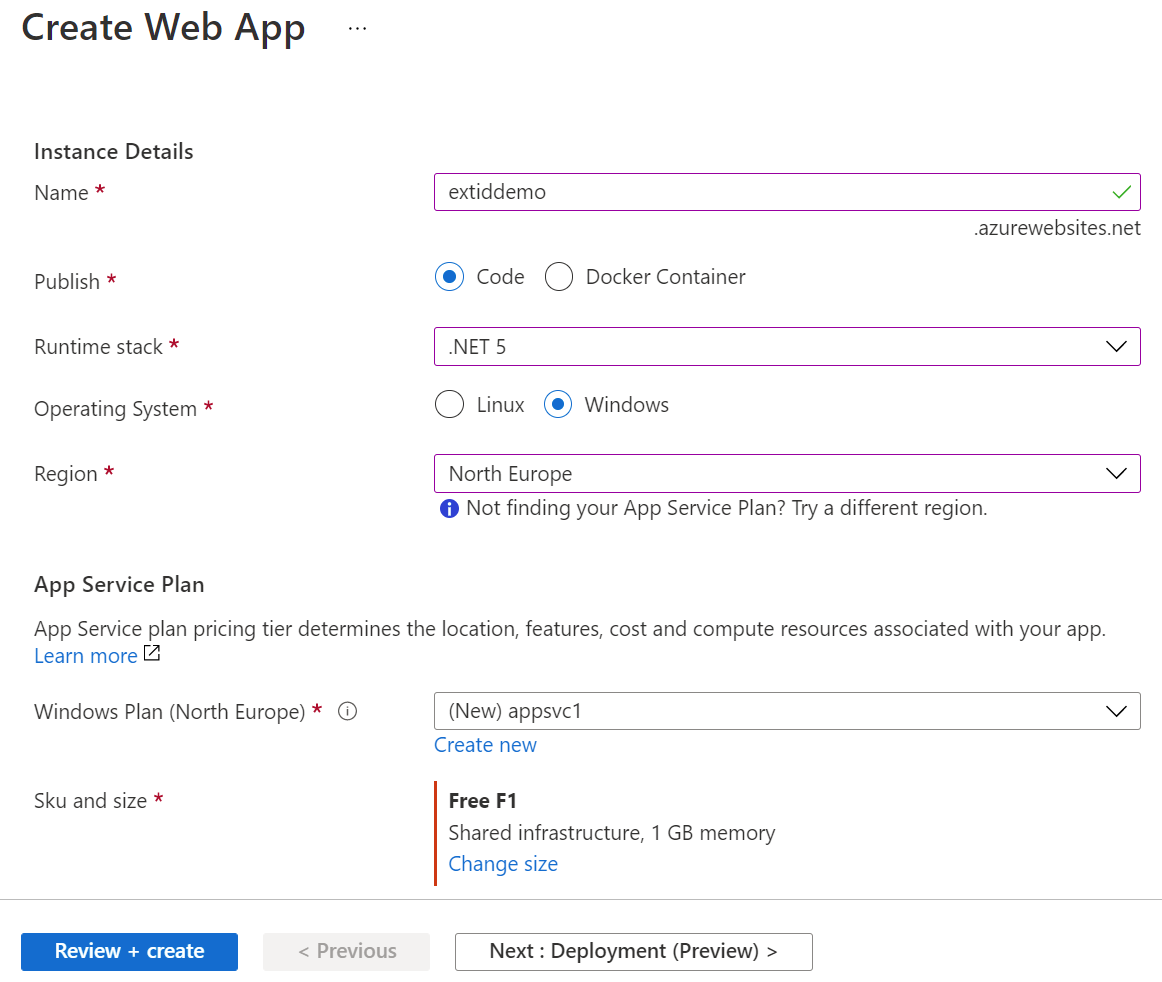Screen dimensions: 1162x982
Task: Click Review + create button
Action: [129, 951]
